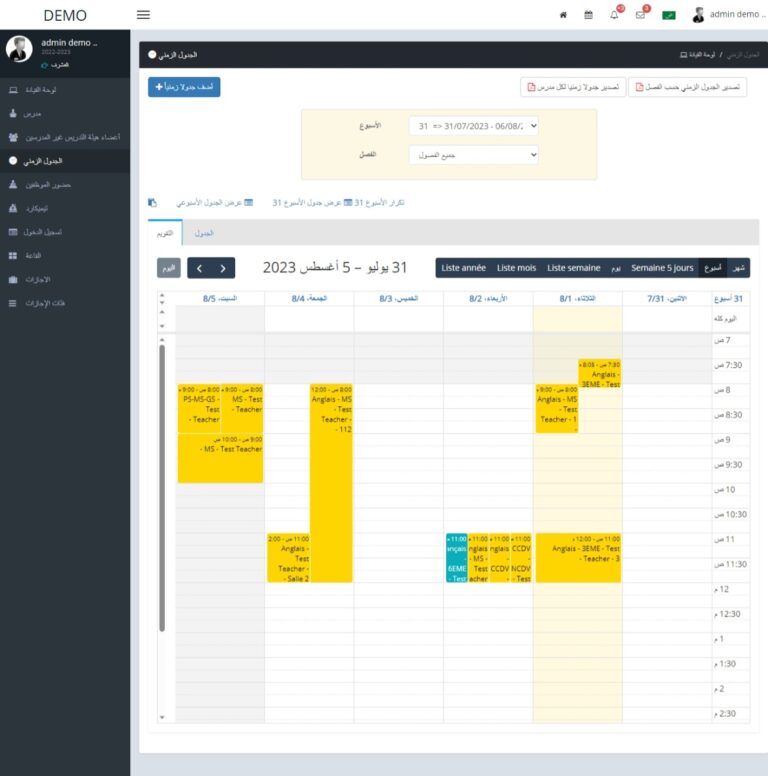The width and height of the screenshot is (768, 776).
Task: Click the DEMO logo text
Action: click(65, 15)
